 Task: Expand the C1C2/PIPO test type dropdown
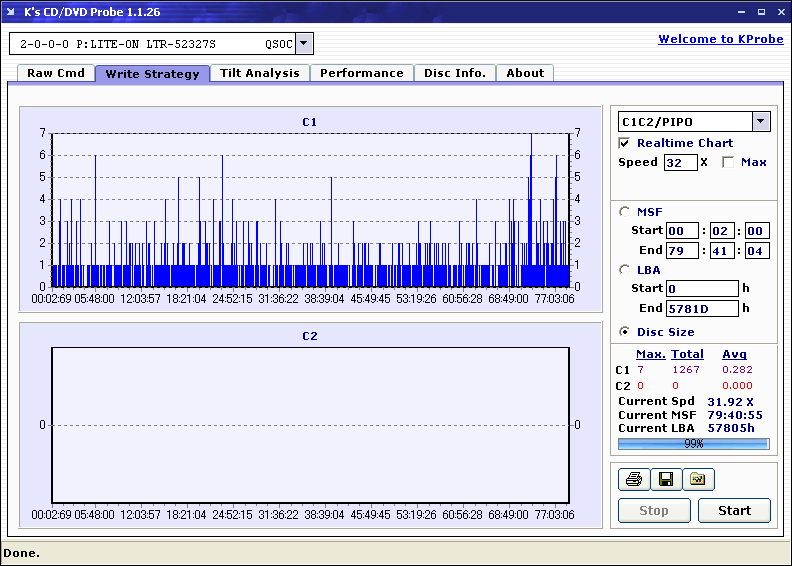point(761,122)
